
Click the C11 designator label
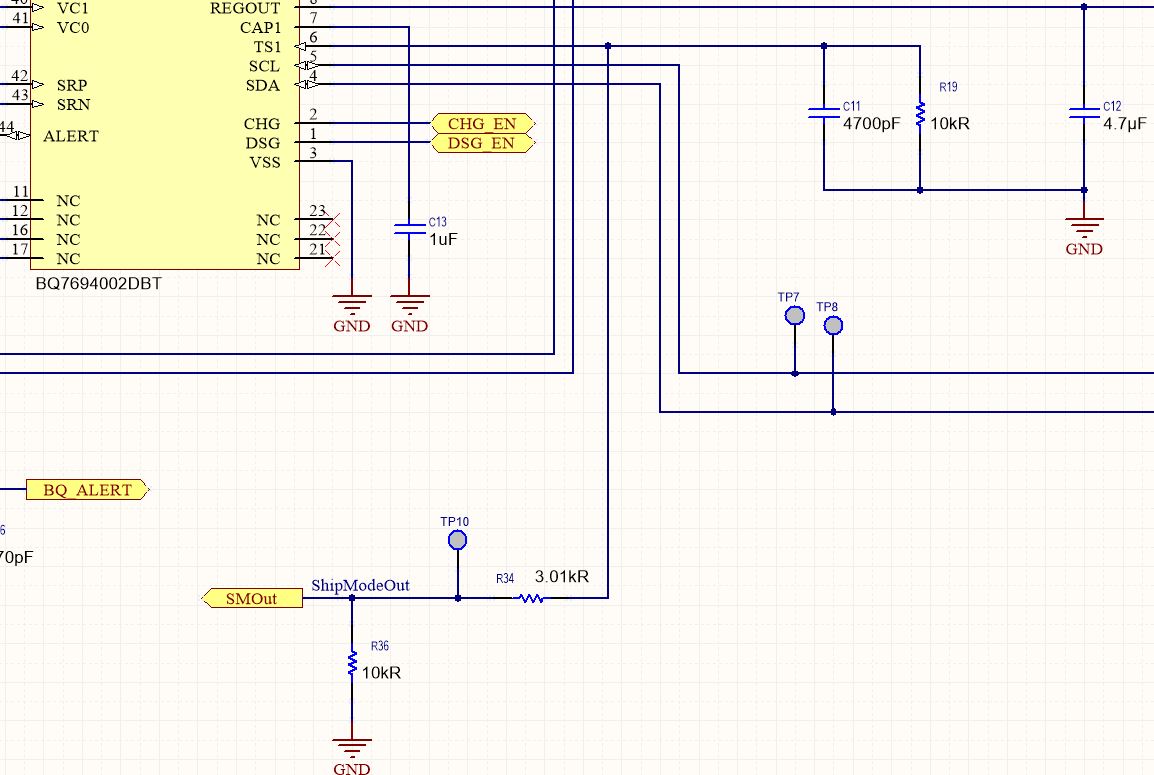click(x=852, y=106)
